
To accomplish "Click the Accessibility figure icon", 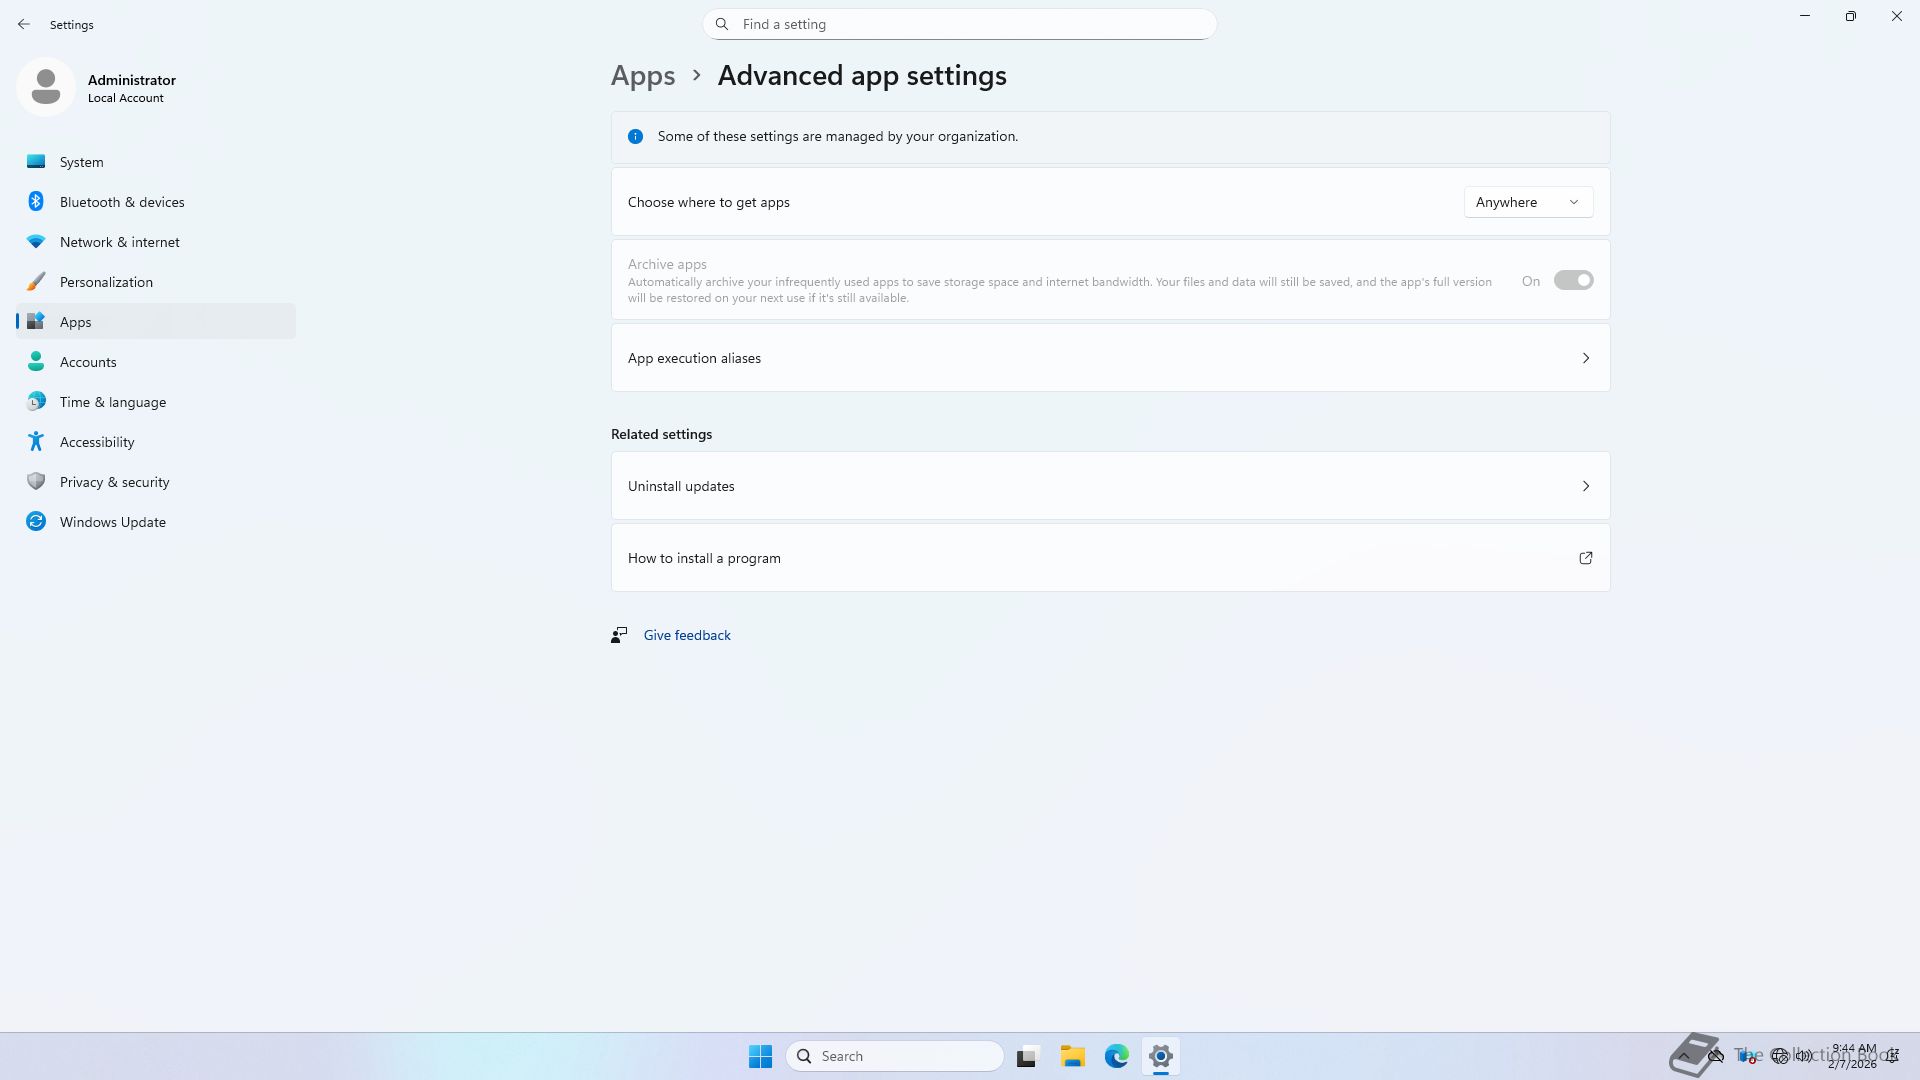I will [36, 442].
